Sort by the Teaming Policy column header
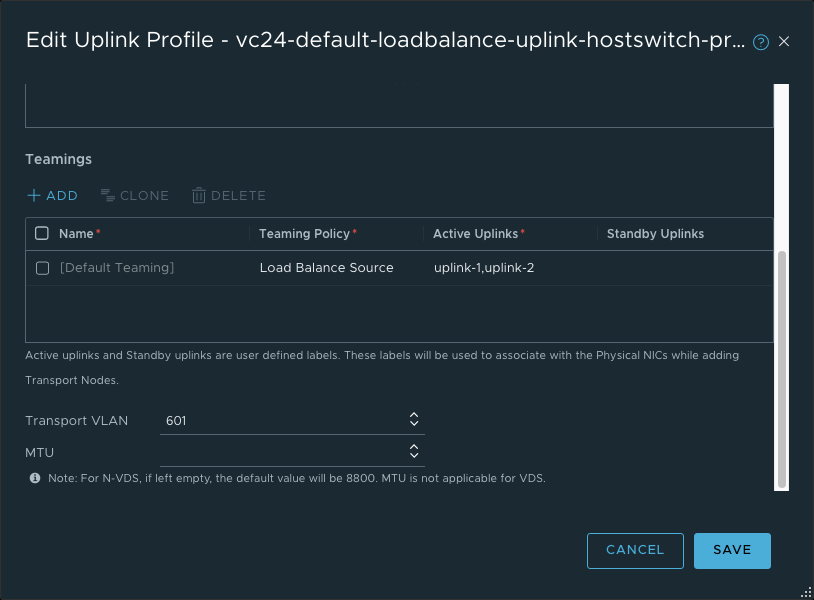 (x=304, y=234)
